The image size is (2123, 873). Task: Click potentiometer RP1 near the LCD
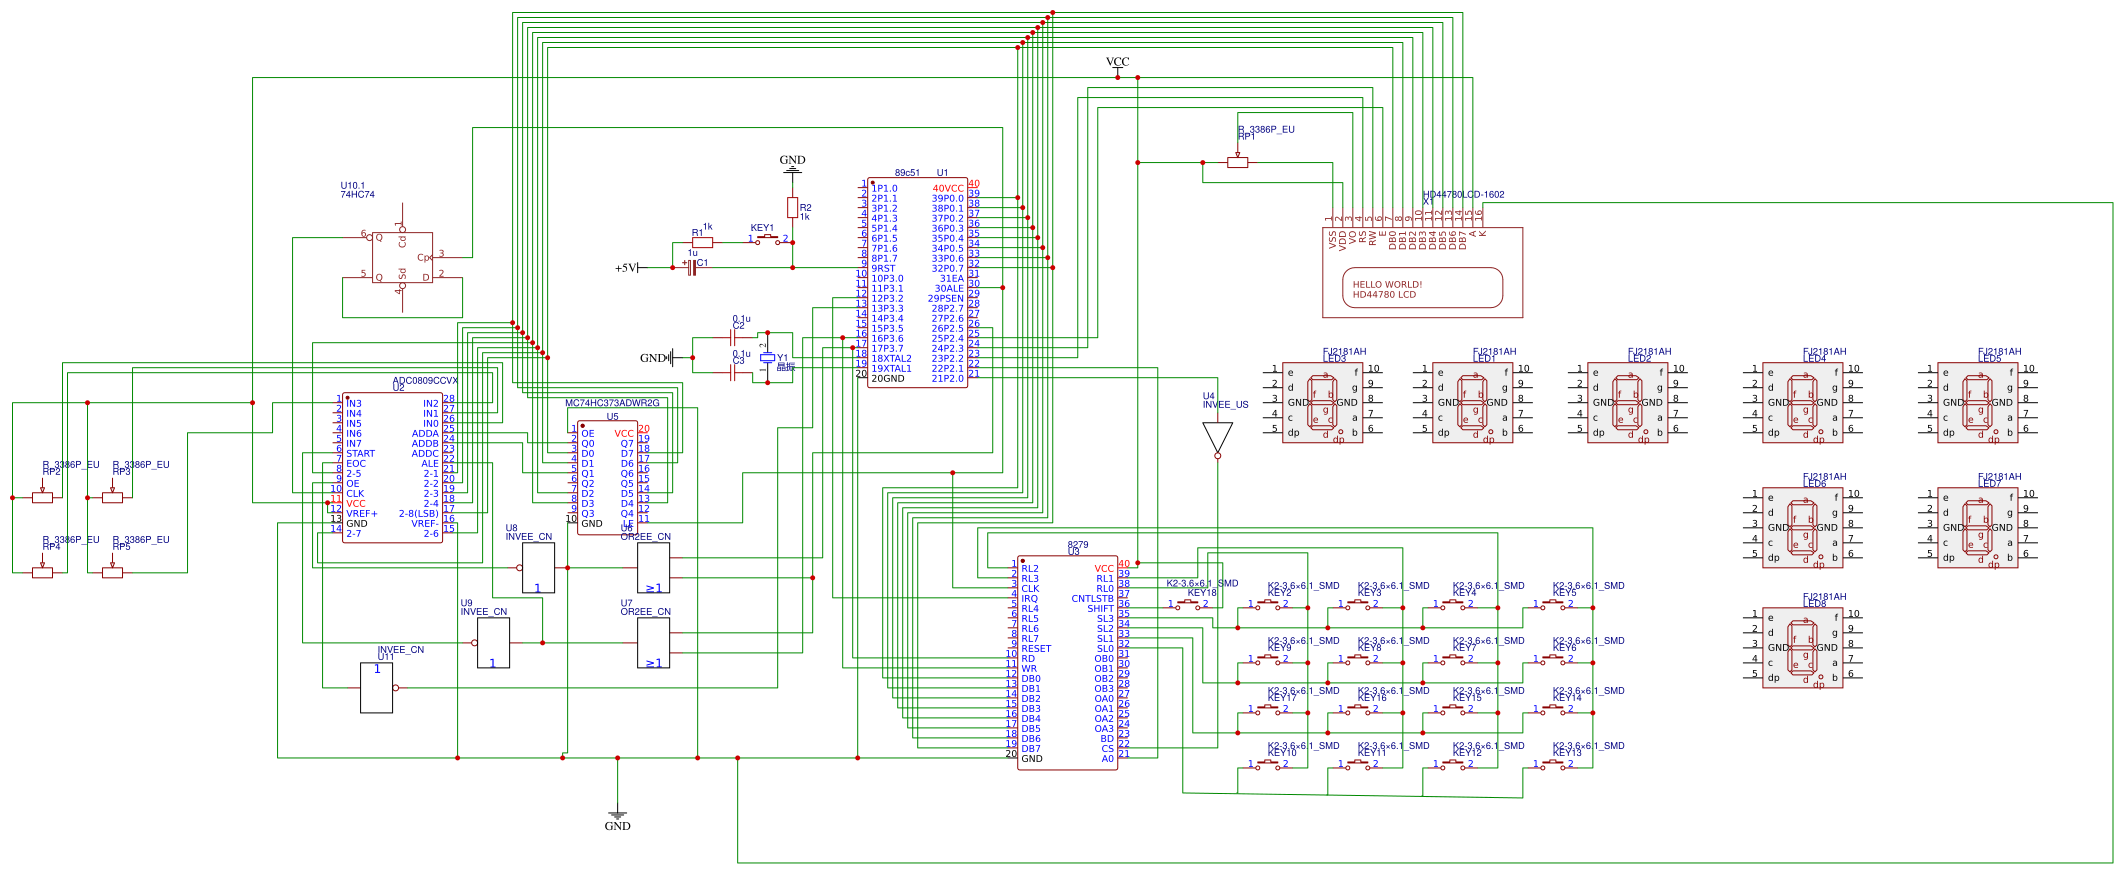[1237, 162]
